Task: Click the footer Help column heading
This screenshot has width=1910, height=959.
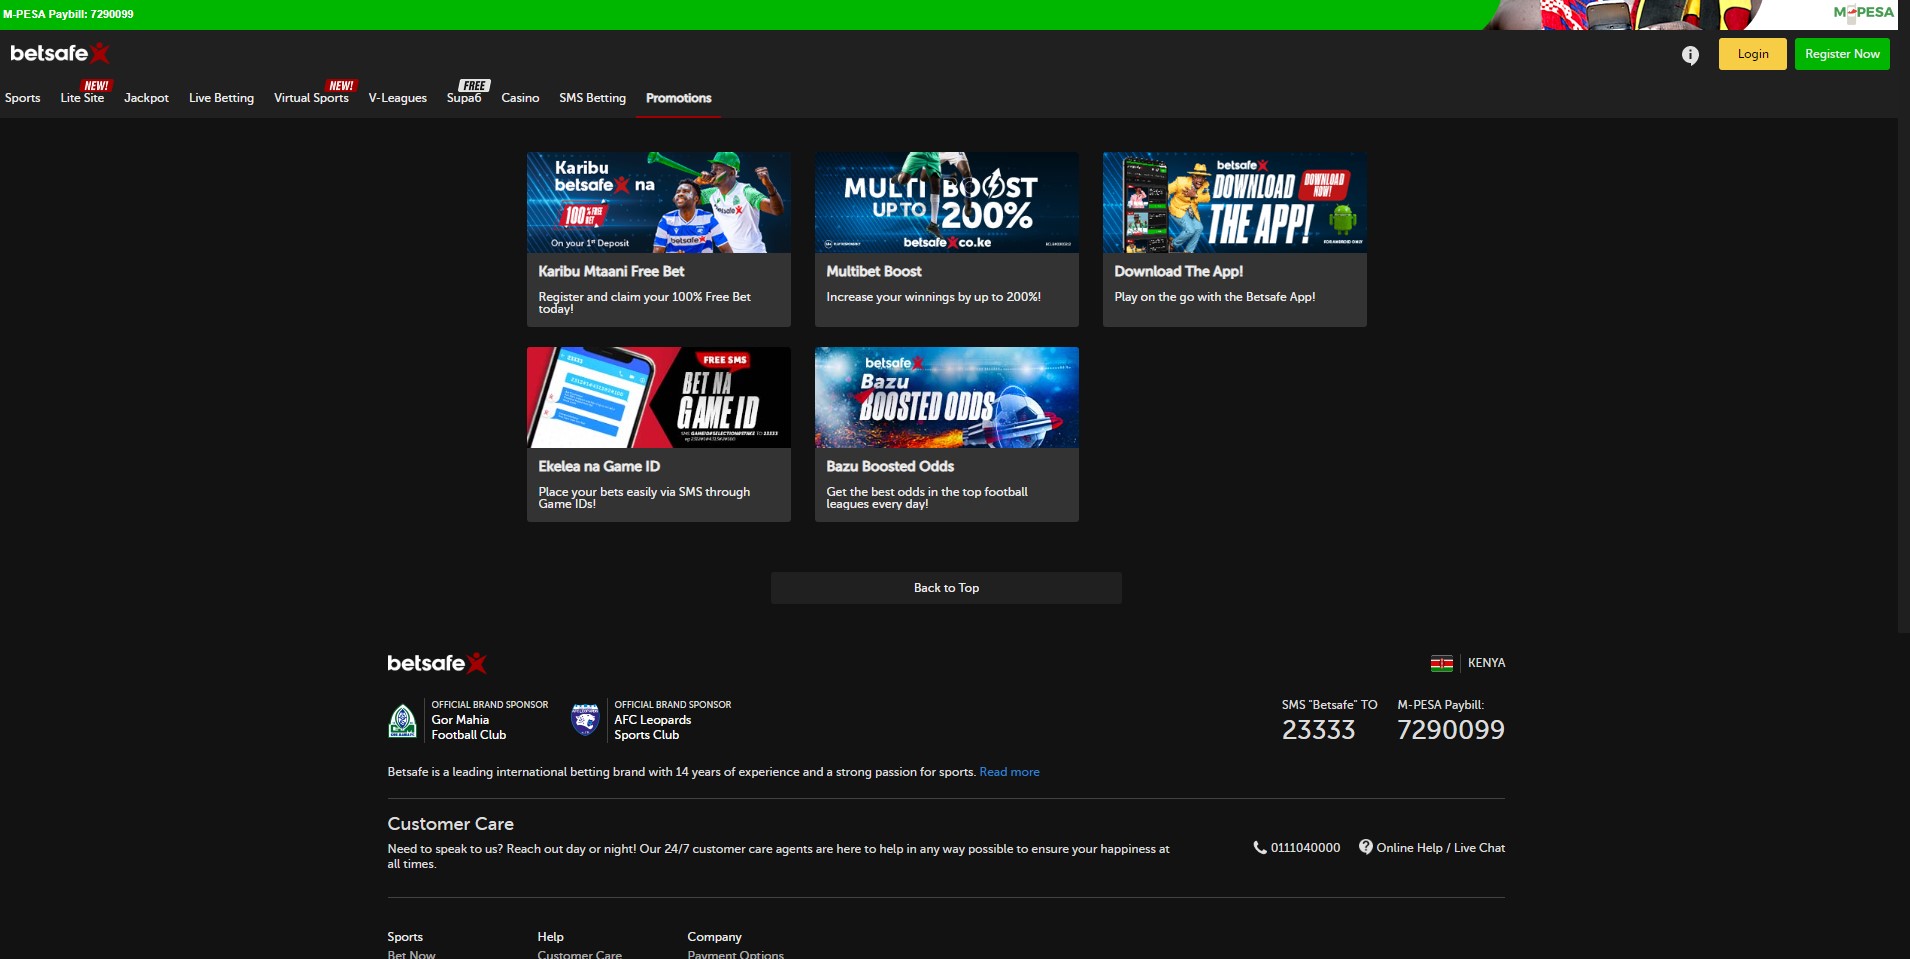Action: click(x=550, y=937)
